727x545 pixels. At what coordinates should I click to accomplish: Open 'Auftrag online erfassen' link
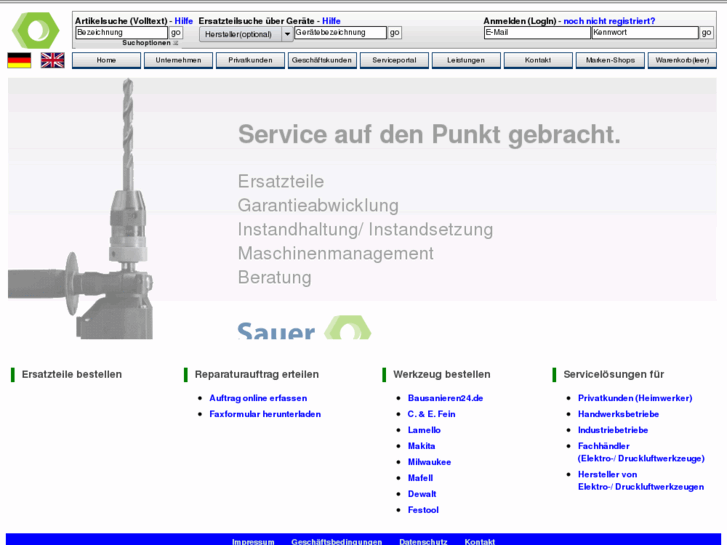[258, 398]
